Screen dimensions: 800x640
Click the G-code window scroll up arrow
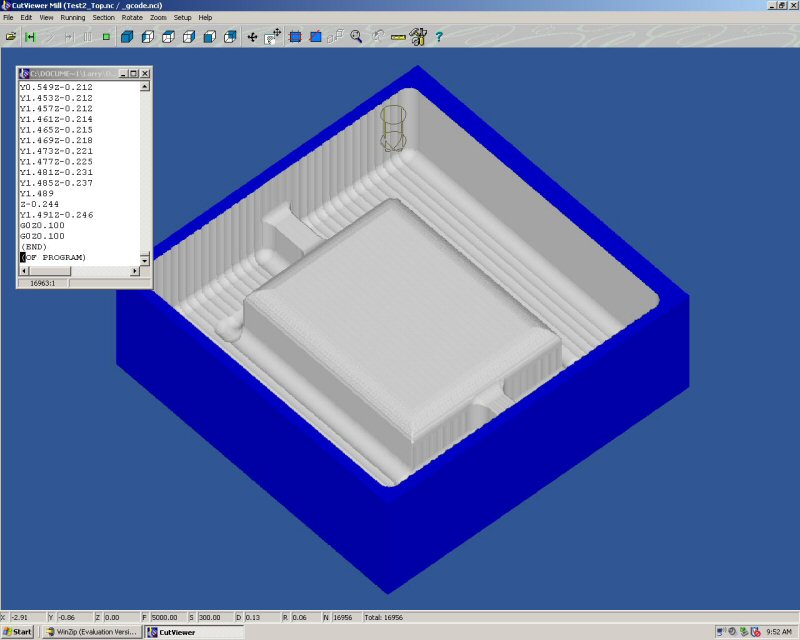[144, 86]
